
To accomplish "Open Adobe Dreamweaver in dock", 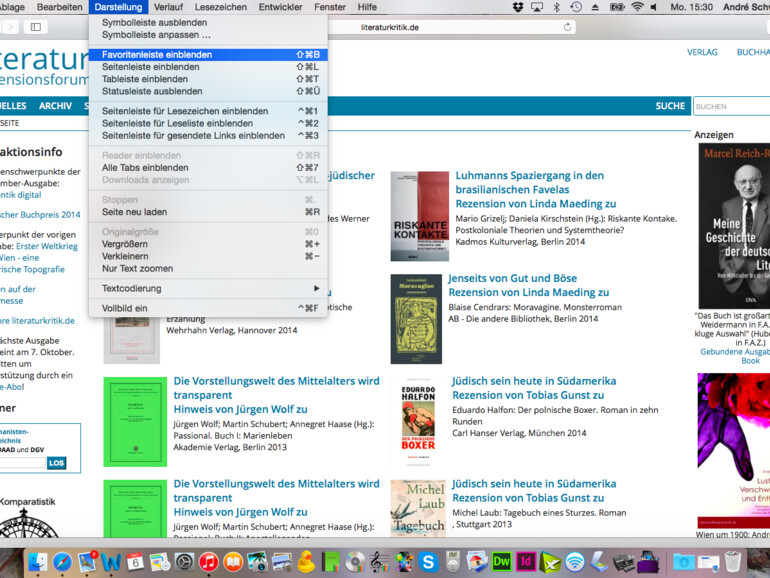I will pos(501,562).
